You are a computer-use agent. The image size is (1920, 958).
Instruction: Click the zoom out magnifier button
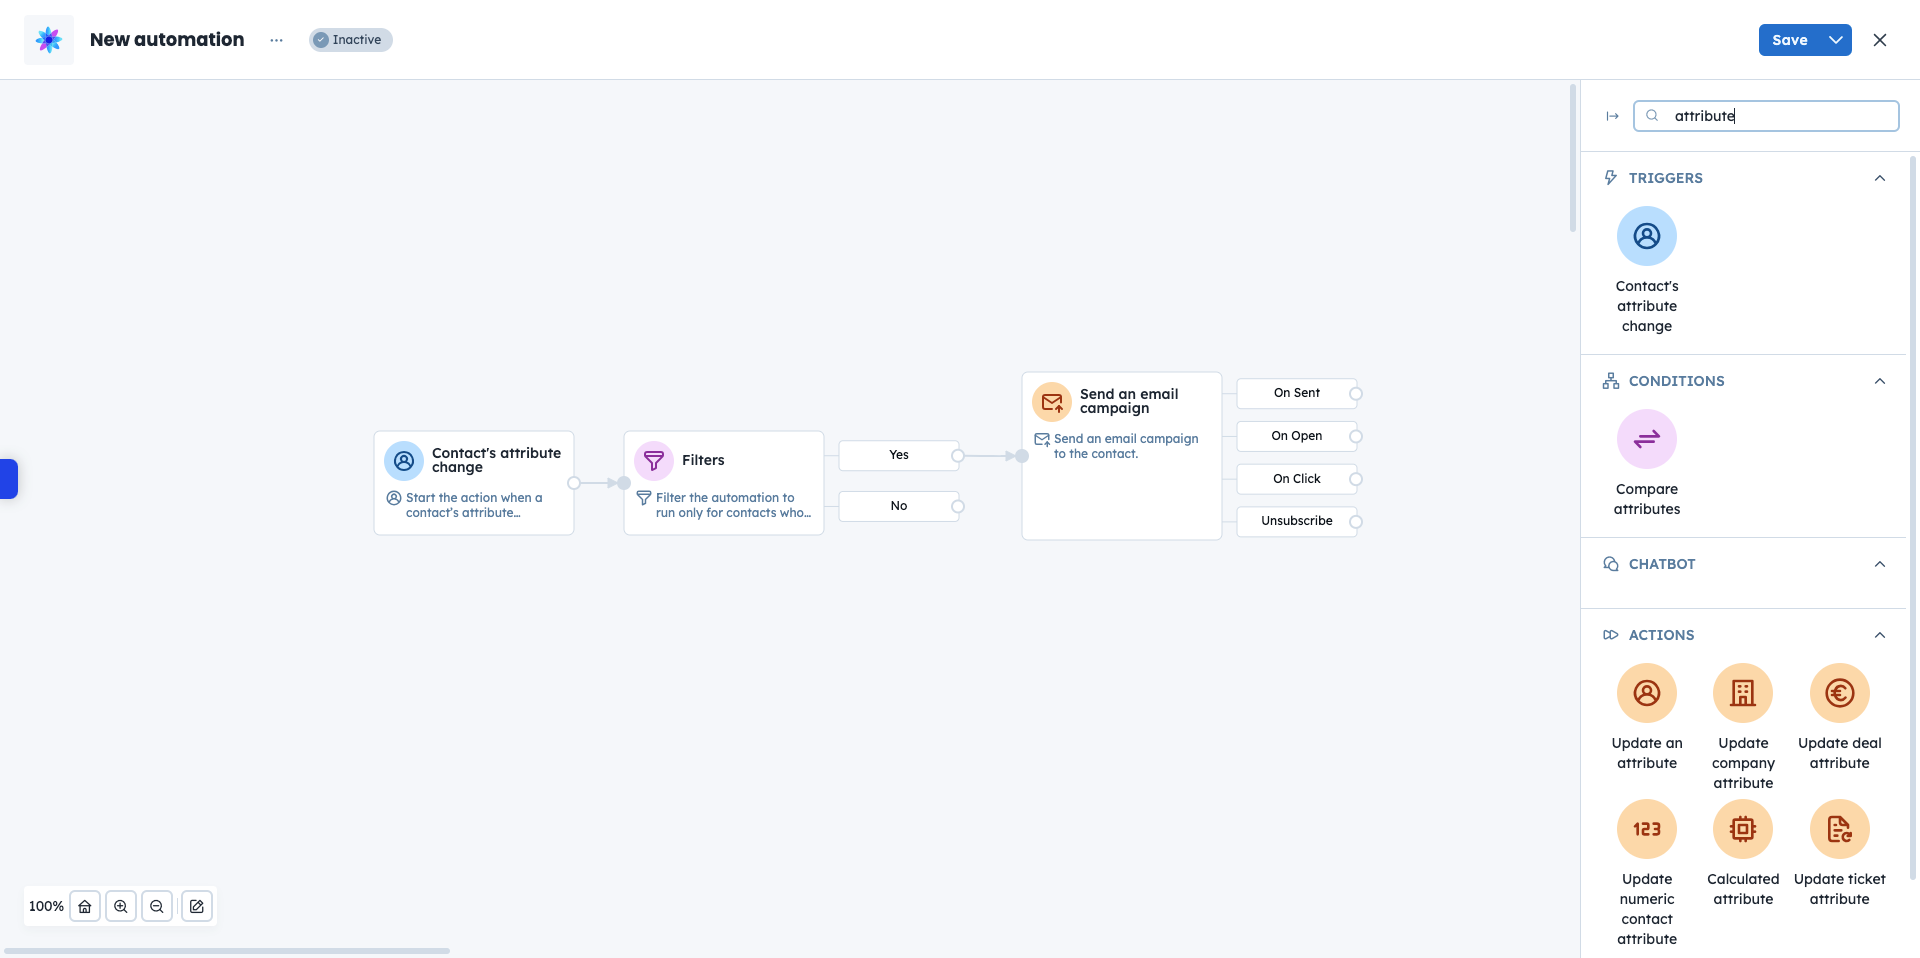tap(157, 907)
